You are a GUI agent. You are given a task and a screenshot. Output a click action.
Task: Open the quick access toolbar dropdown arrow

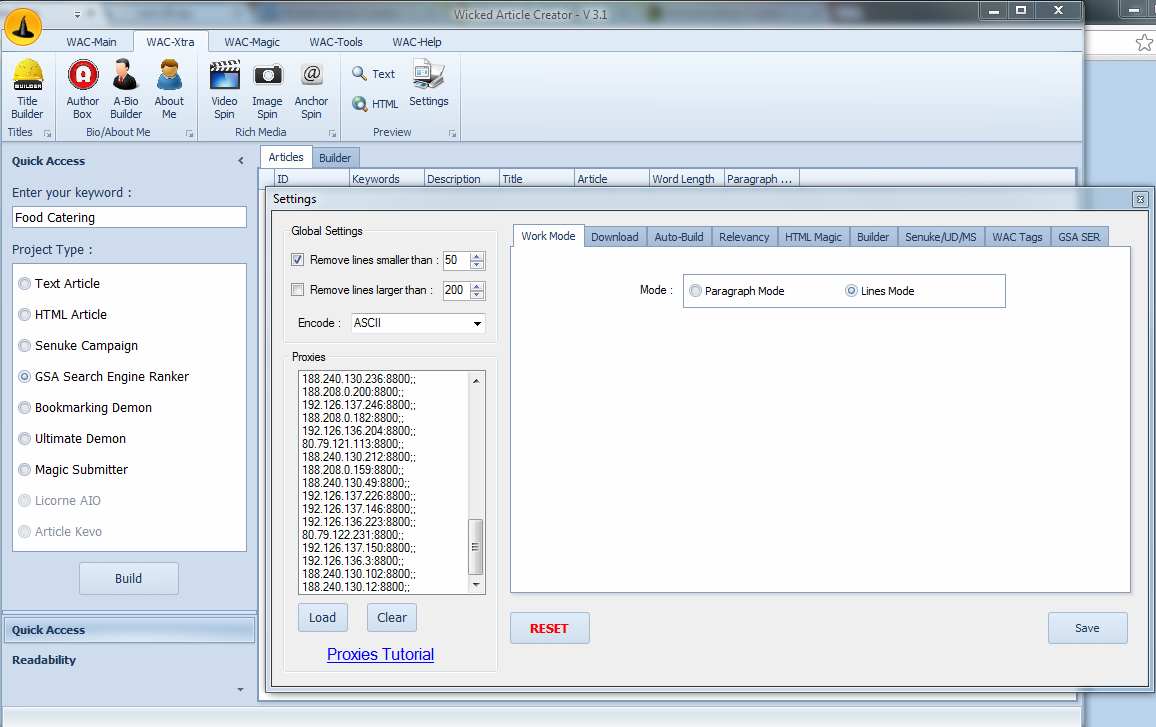point(77,14)
